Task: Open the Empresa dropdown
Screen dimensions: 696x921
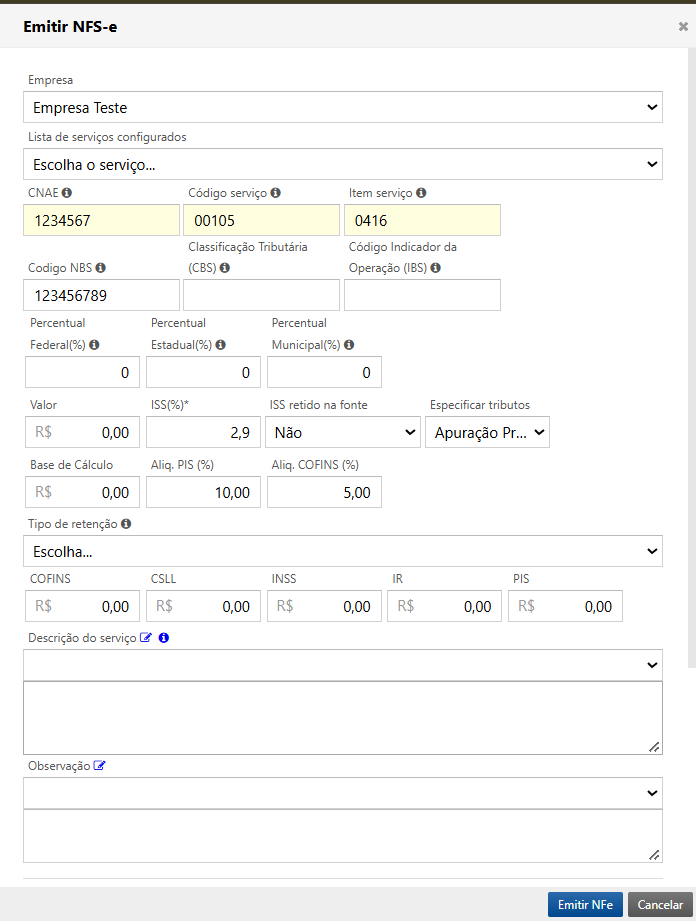Action: pyautogui.click(x=343, y=107)
